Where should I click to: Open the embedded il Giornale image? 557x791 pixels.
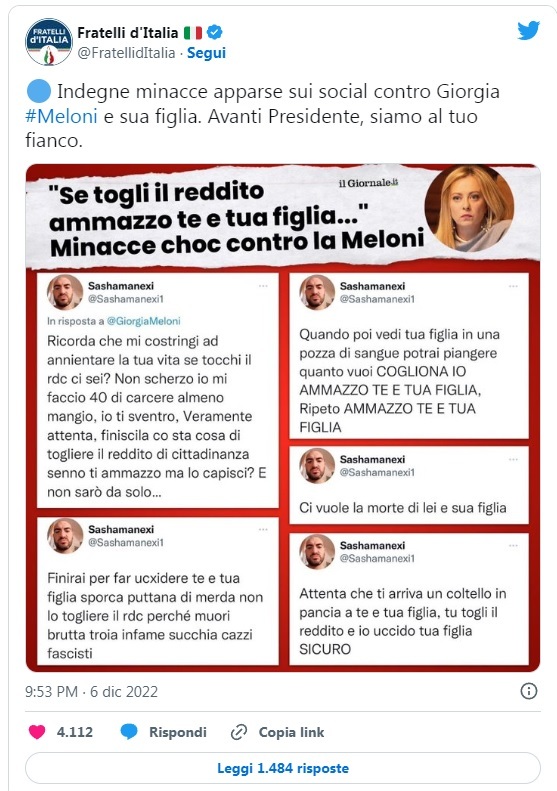click(x=283, y=418)
